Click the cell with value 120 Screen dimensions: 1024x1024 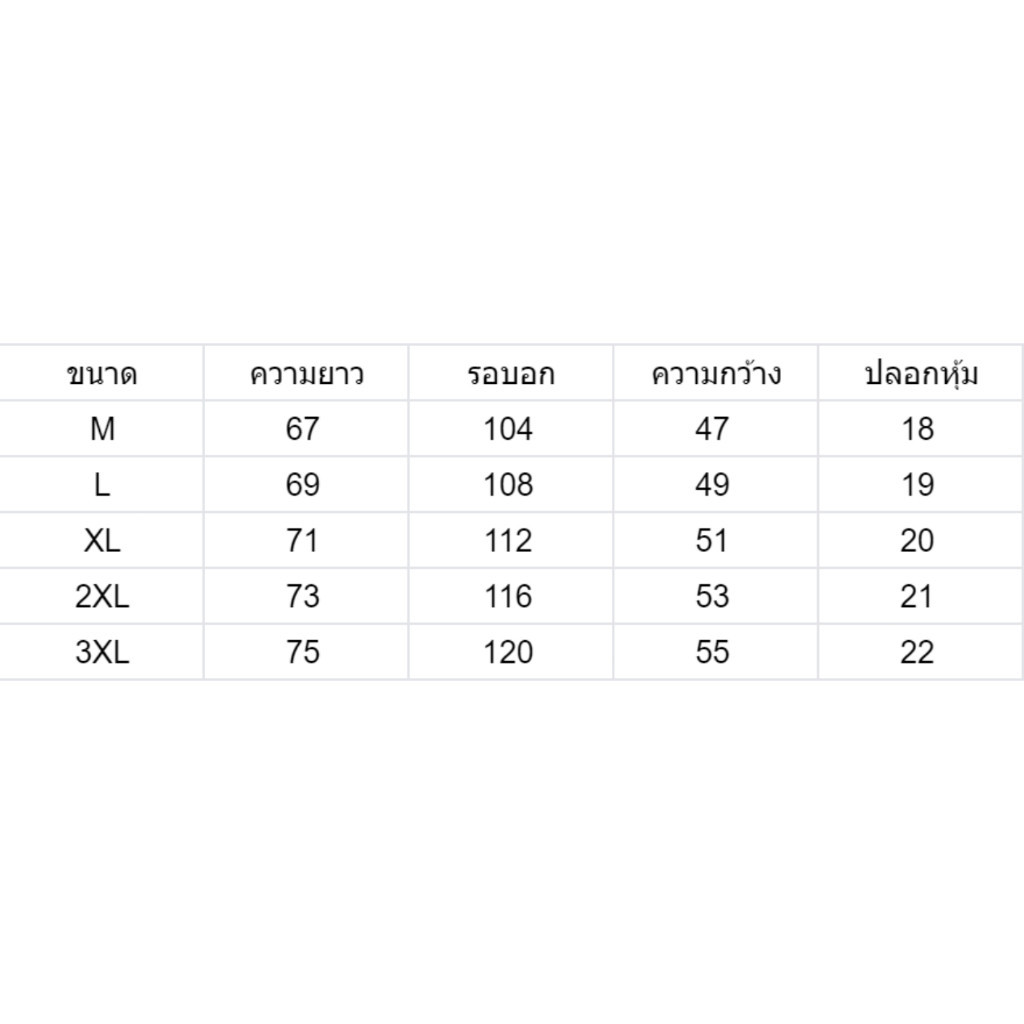coord(511,652)
